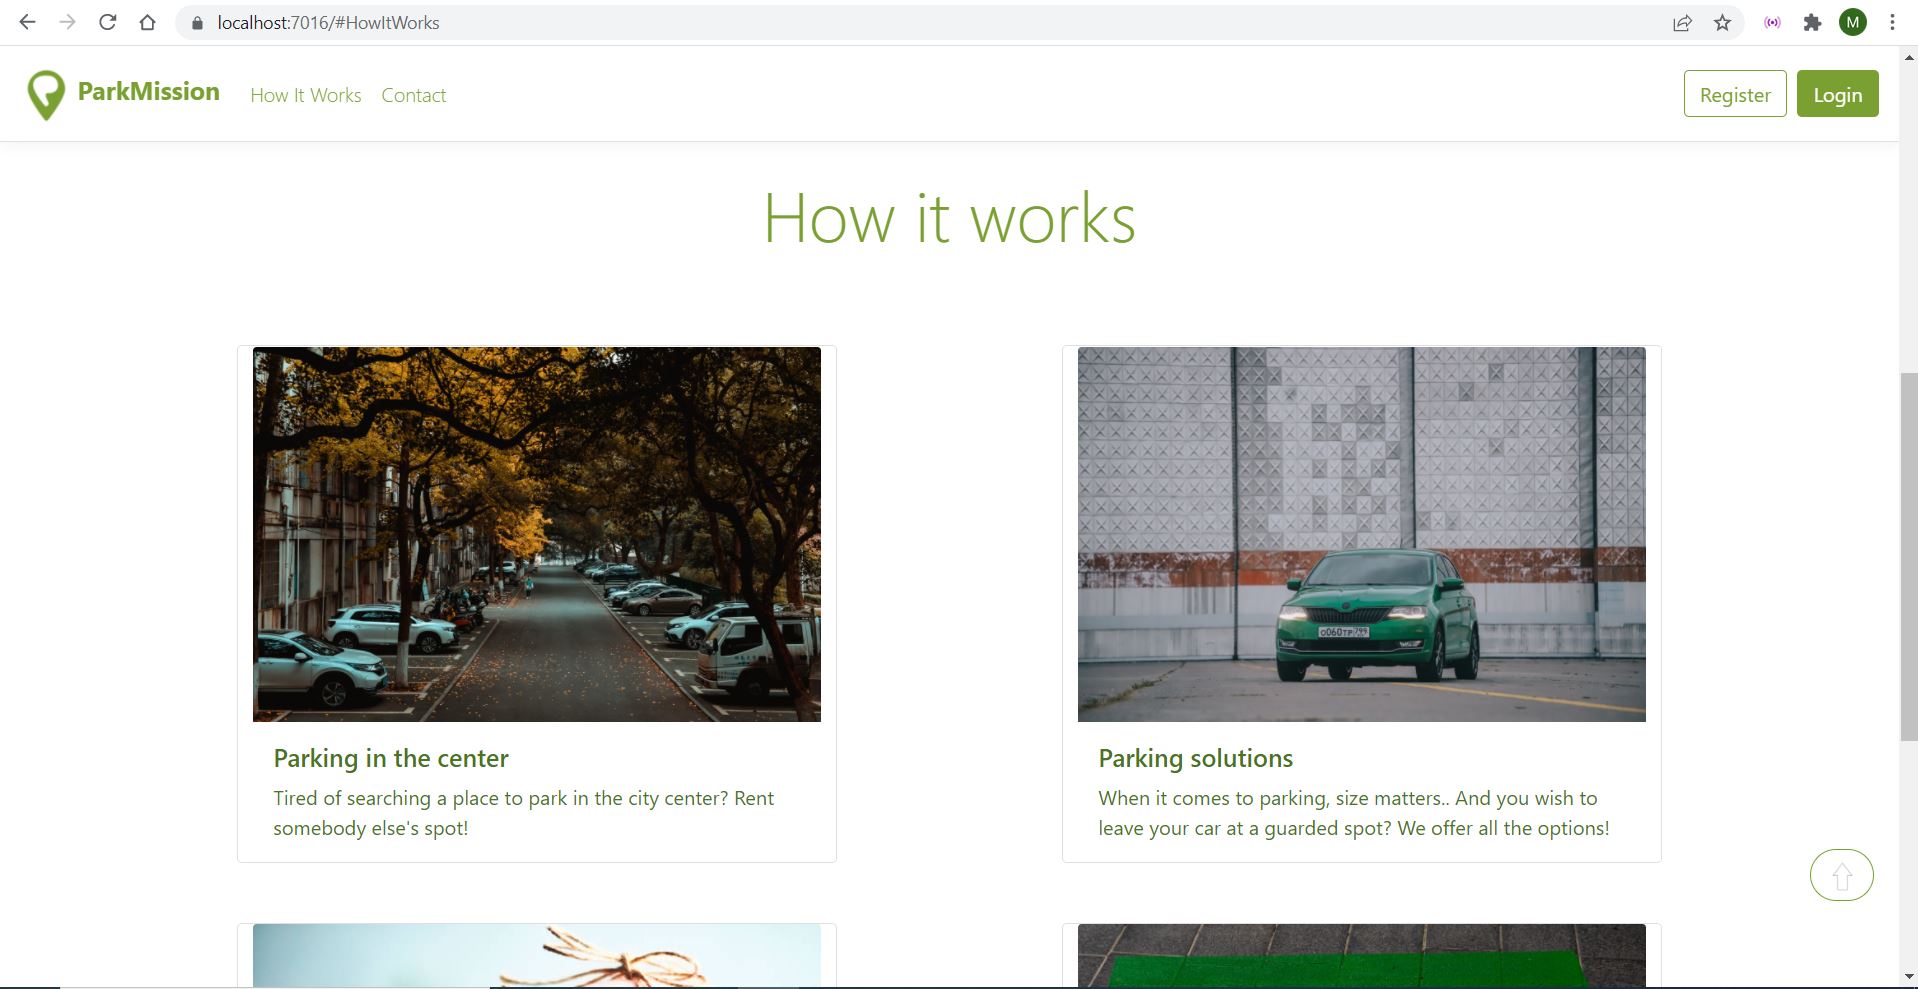Open the share dialog
Viewport: 1918px width, 989px height.
tap(1683, 22)
